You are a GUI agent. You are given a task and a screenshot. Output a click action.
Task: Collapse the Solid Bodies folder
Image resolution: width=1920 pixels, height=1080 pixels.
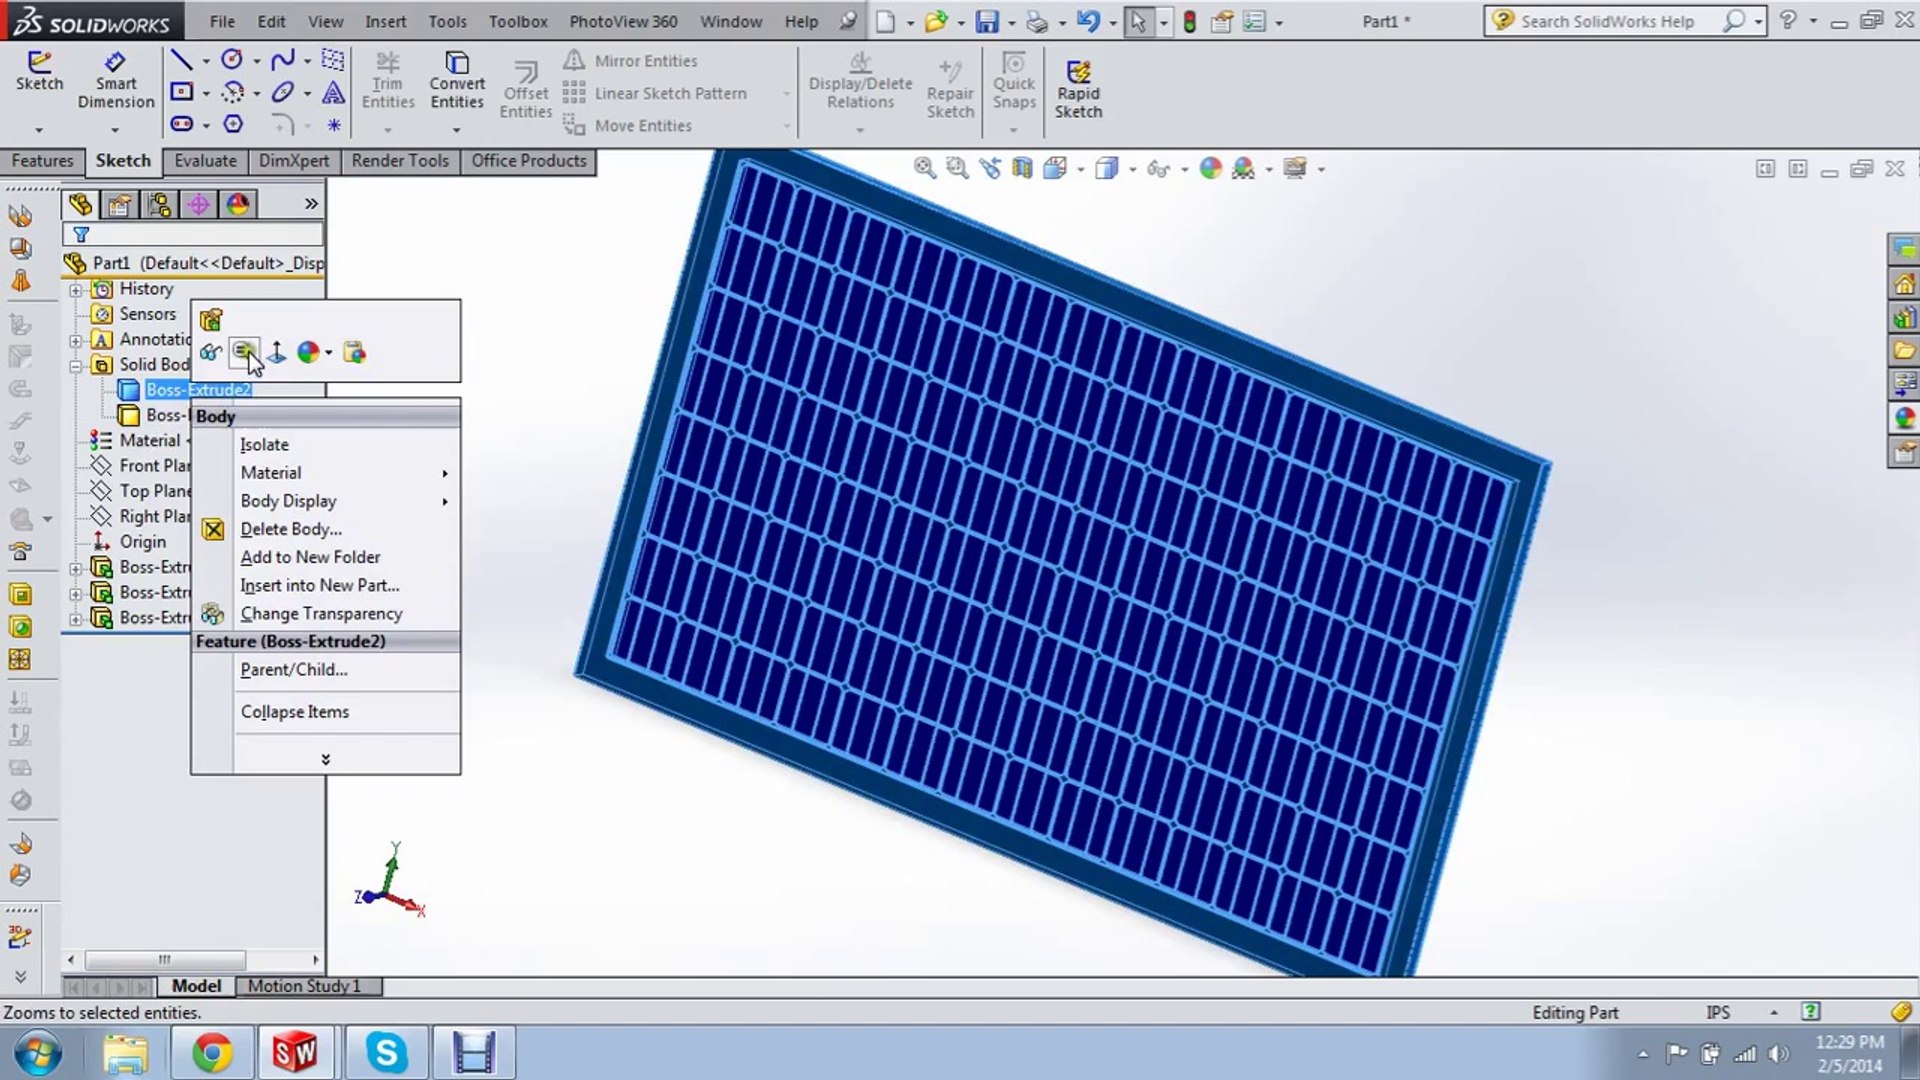pos(76,365)
